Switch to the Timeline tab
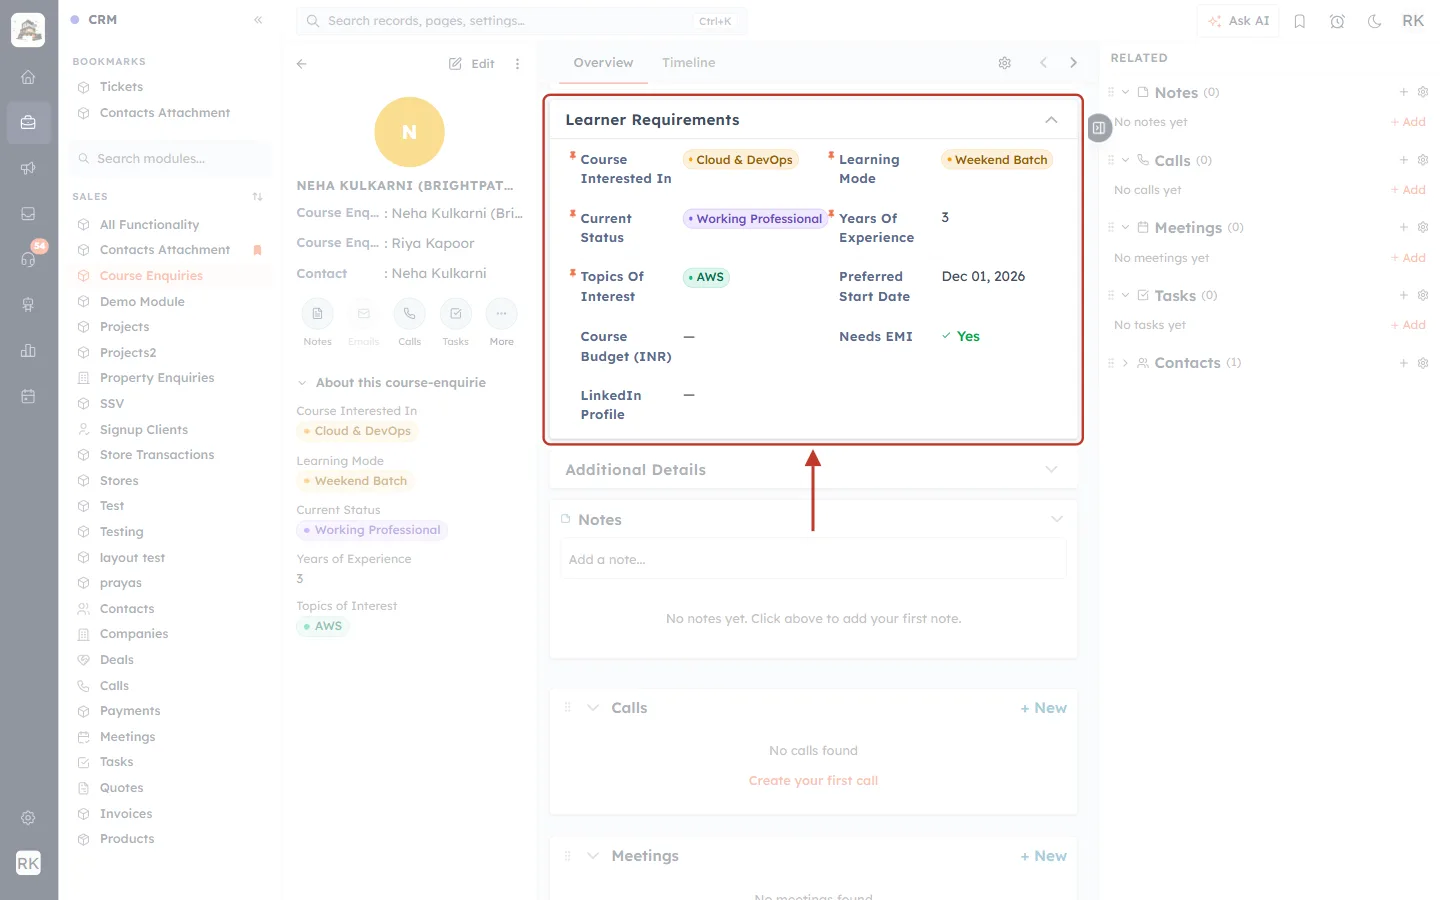This screenshot has height=900, width=1440. 688,63
